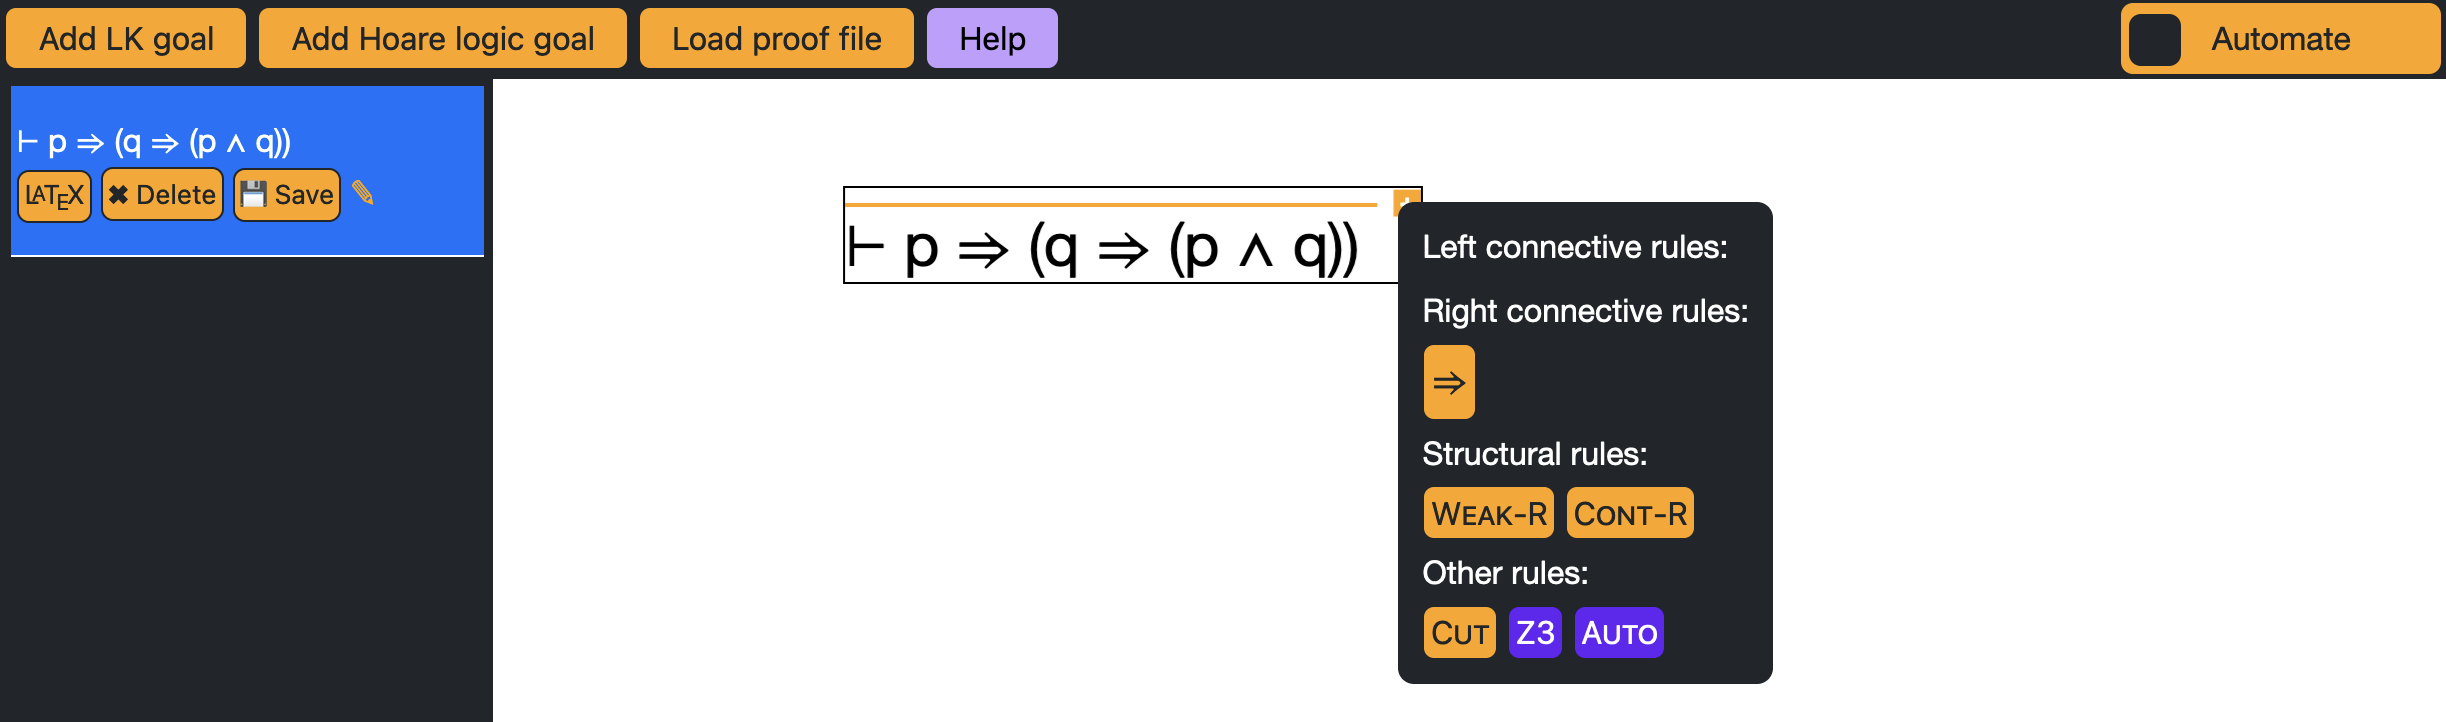Click Add LK goal
Viewport: 2446px width, 722px height.
coord(126,39)
